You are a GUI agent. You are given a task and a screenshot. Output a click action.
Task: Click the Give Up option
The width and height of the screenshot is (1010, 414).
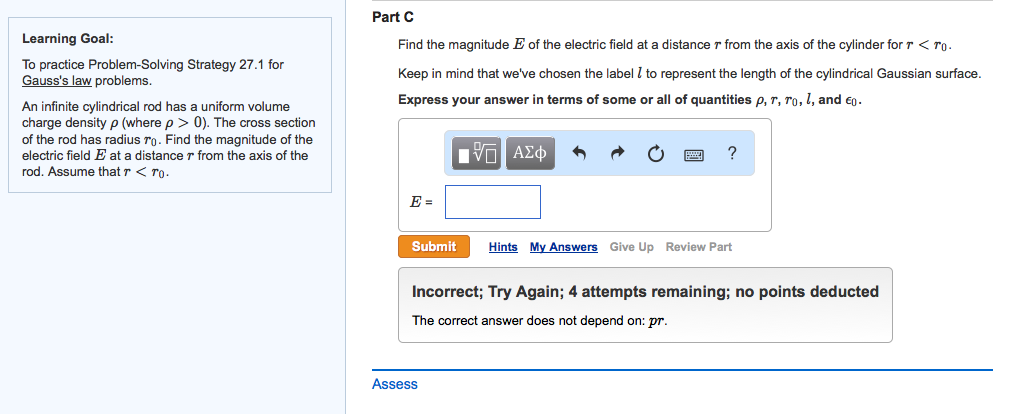click(631, 247)
